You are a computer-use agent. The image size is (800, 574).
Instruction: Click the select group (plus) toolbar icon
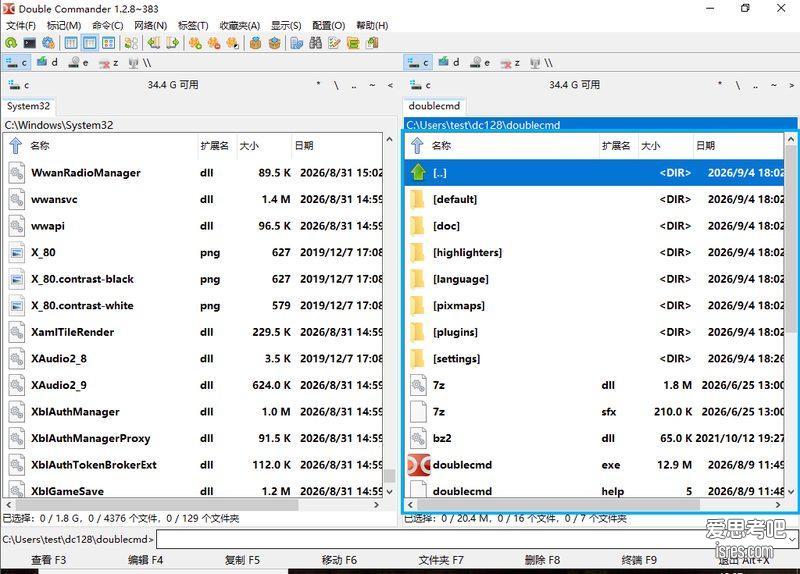click(x=195, y=43)
